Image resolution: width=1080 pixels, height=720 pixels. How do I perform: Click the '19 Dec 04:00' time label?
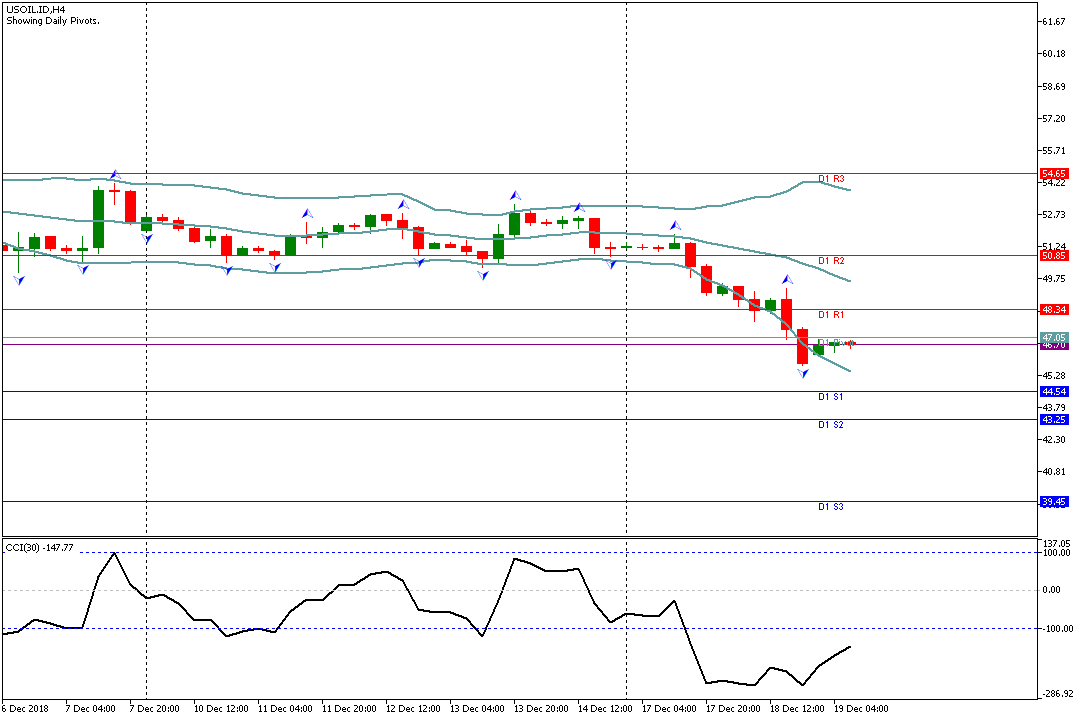click(862, 708)
